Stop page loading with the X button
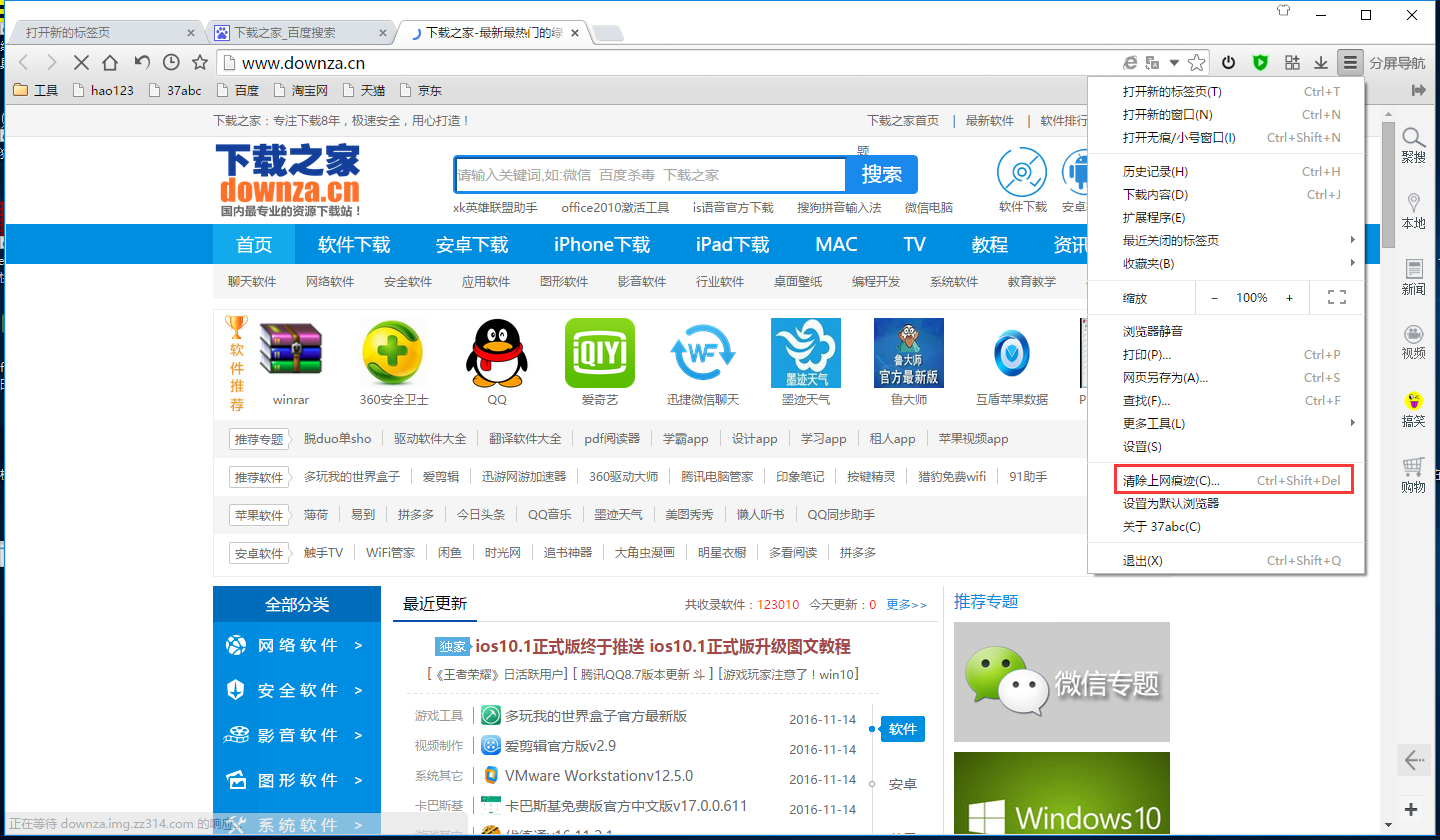The height and width of the screenshot is (840, 1440). click(x=81, y=62)
